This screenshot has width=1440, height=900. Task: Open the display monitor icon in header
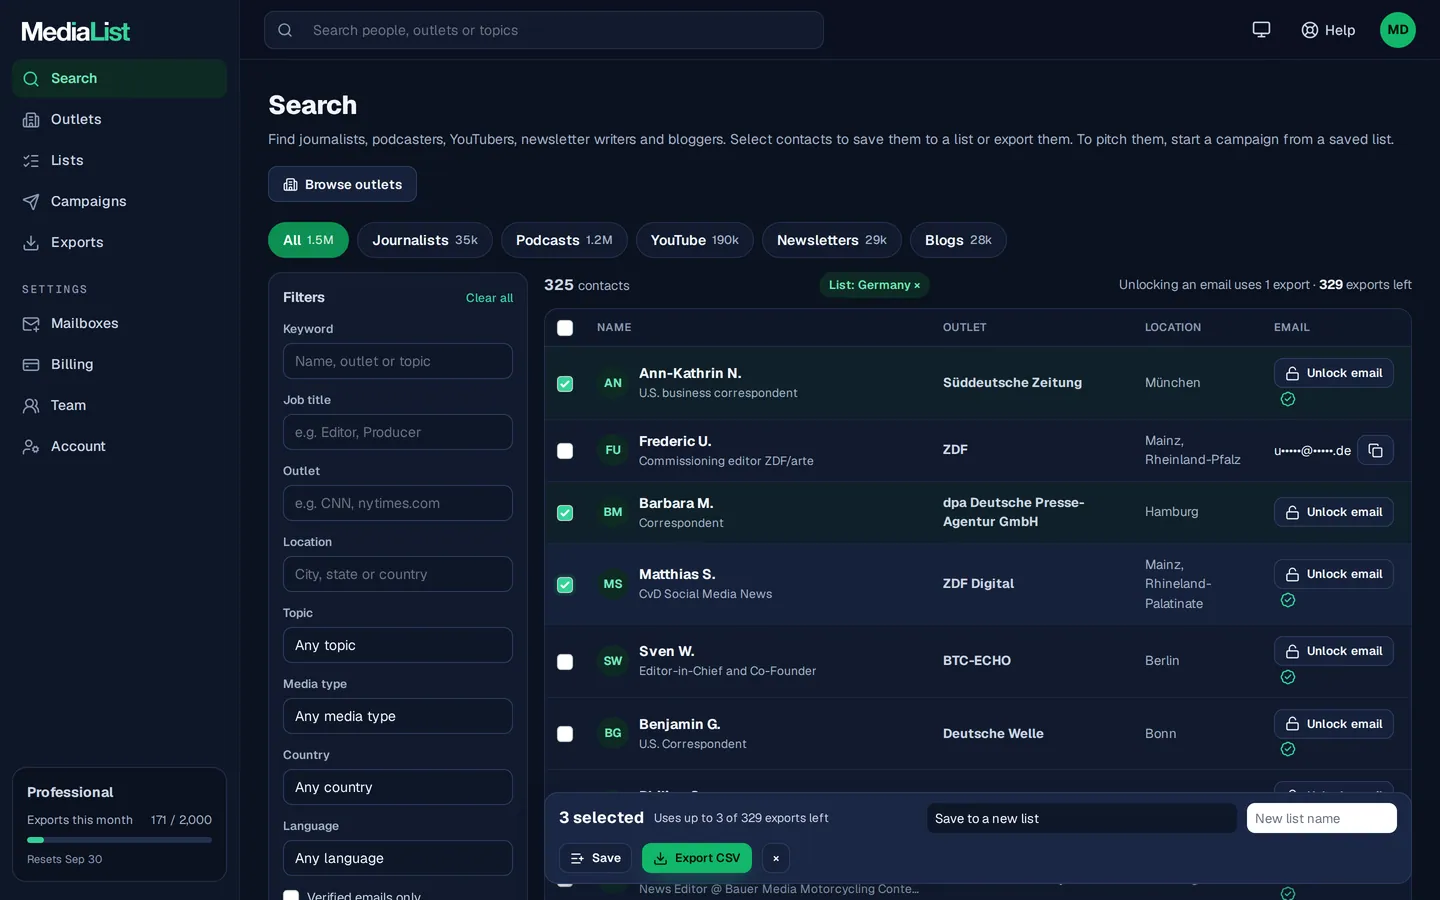1261,30
